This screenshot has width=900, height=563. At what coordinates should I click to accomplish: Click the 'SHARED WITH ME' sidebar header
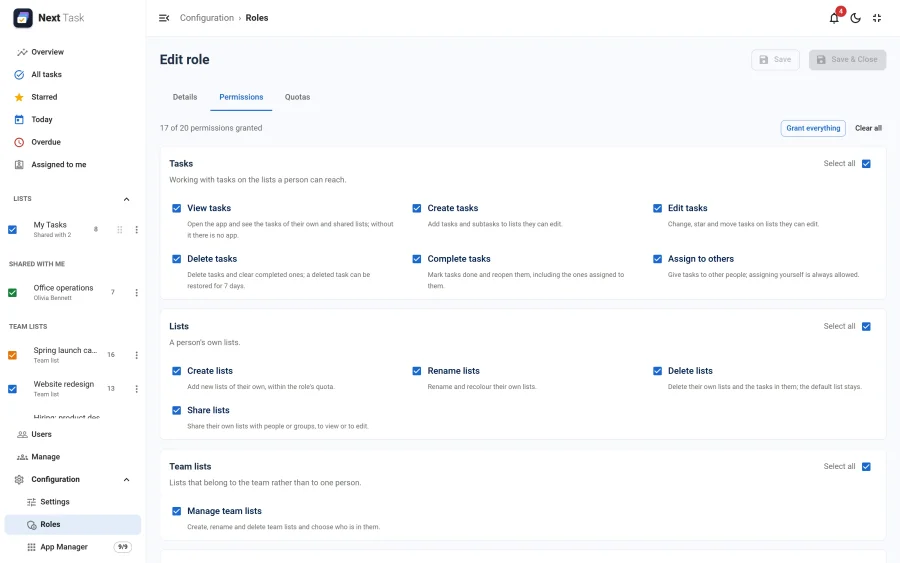coord(37,264)
